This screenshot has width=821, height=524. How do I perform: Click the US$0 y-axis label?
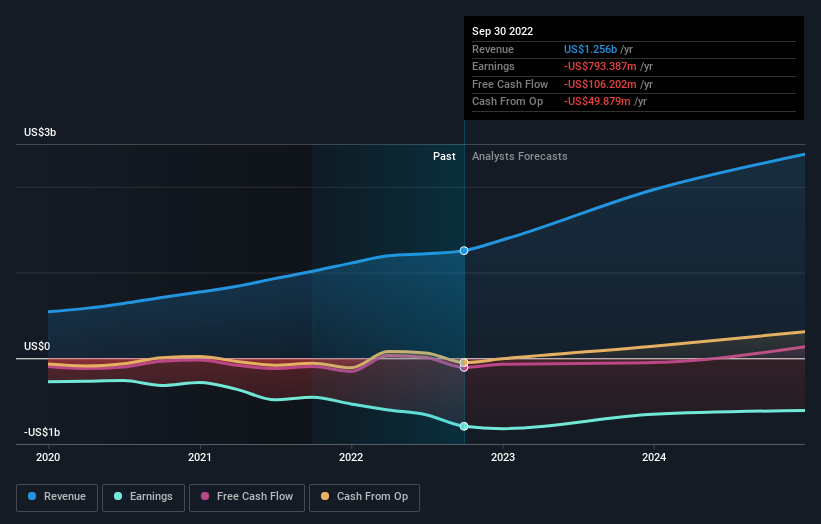coord(37,347)
